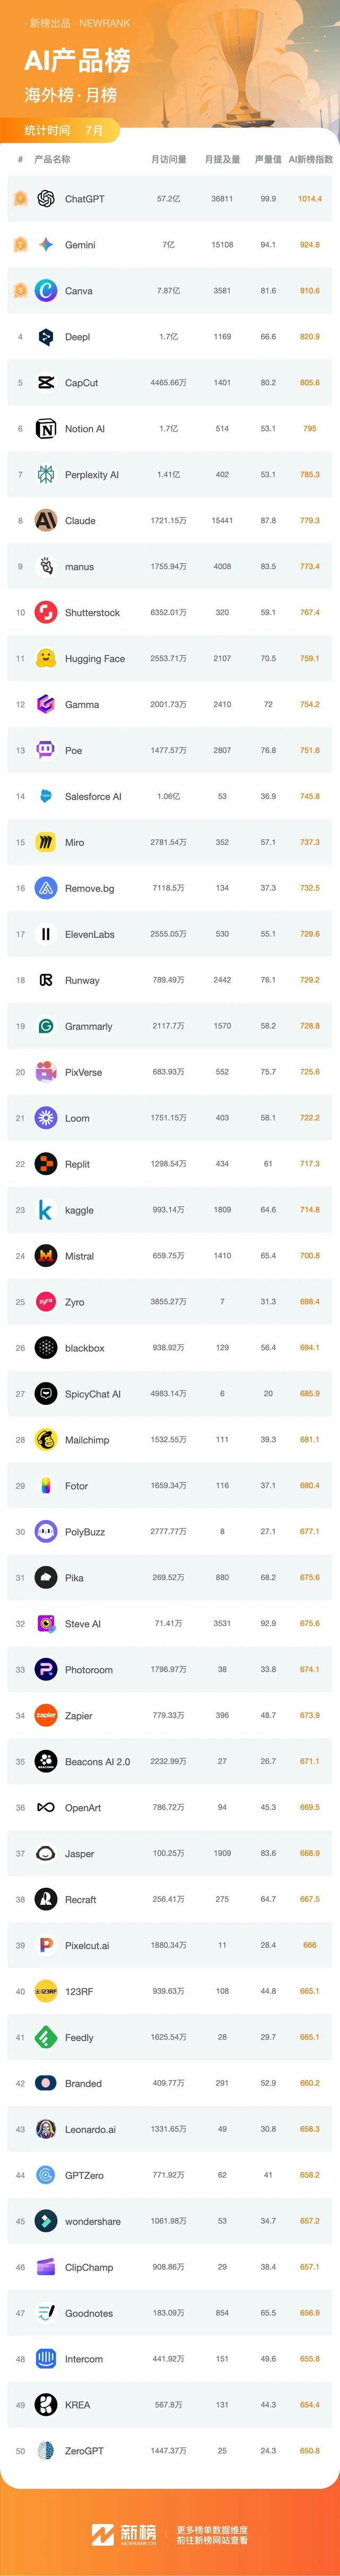Click the CapCut logo icon

(45, 383)
